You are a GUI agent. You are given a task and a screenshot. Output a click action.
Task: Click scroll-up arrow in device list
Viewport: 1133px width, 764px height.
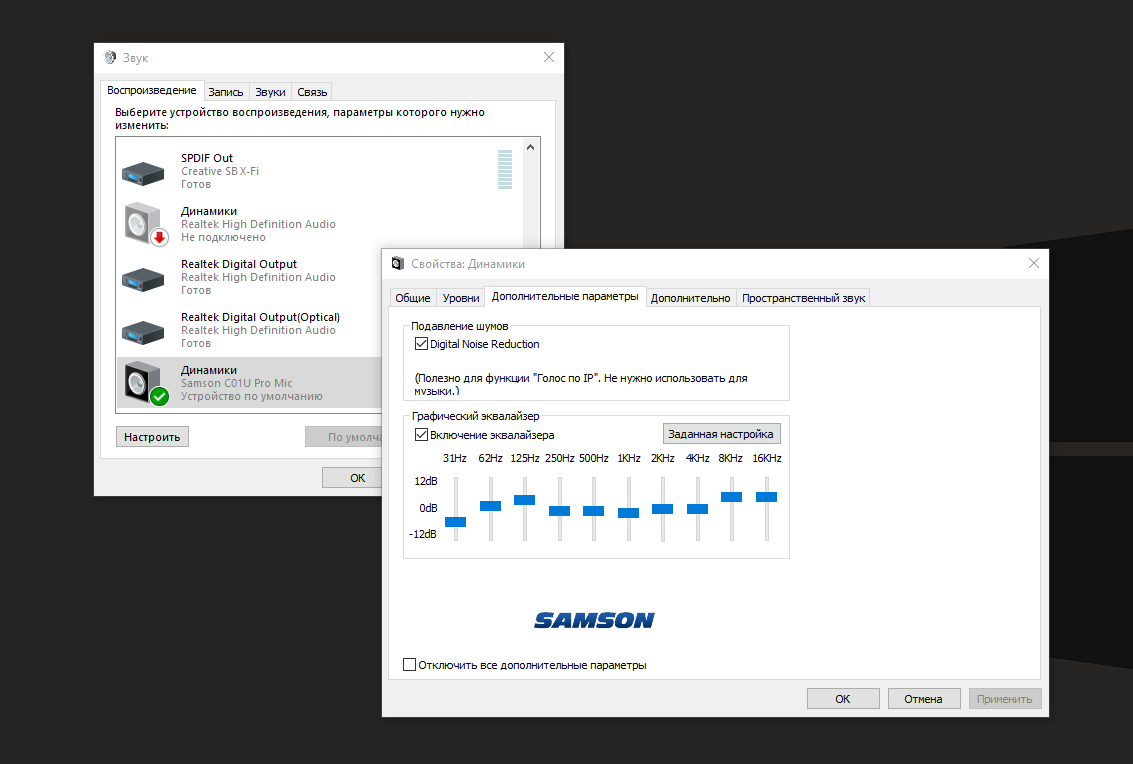[x=530, y=147]
